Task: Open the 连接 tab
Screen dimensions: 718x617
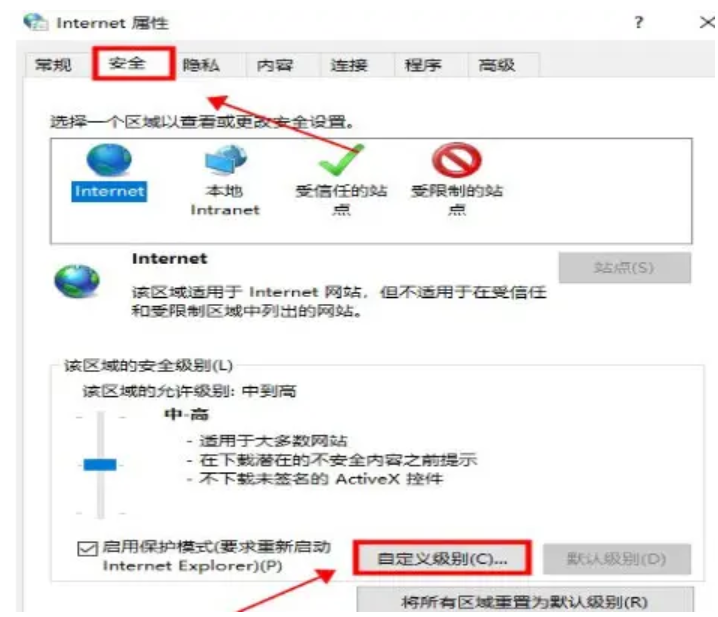Action: pos(349,65)
